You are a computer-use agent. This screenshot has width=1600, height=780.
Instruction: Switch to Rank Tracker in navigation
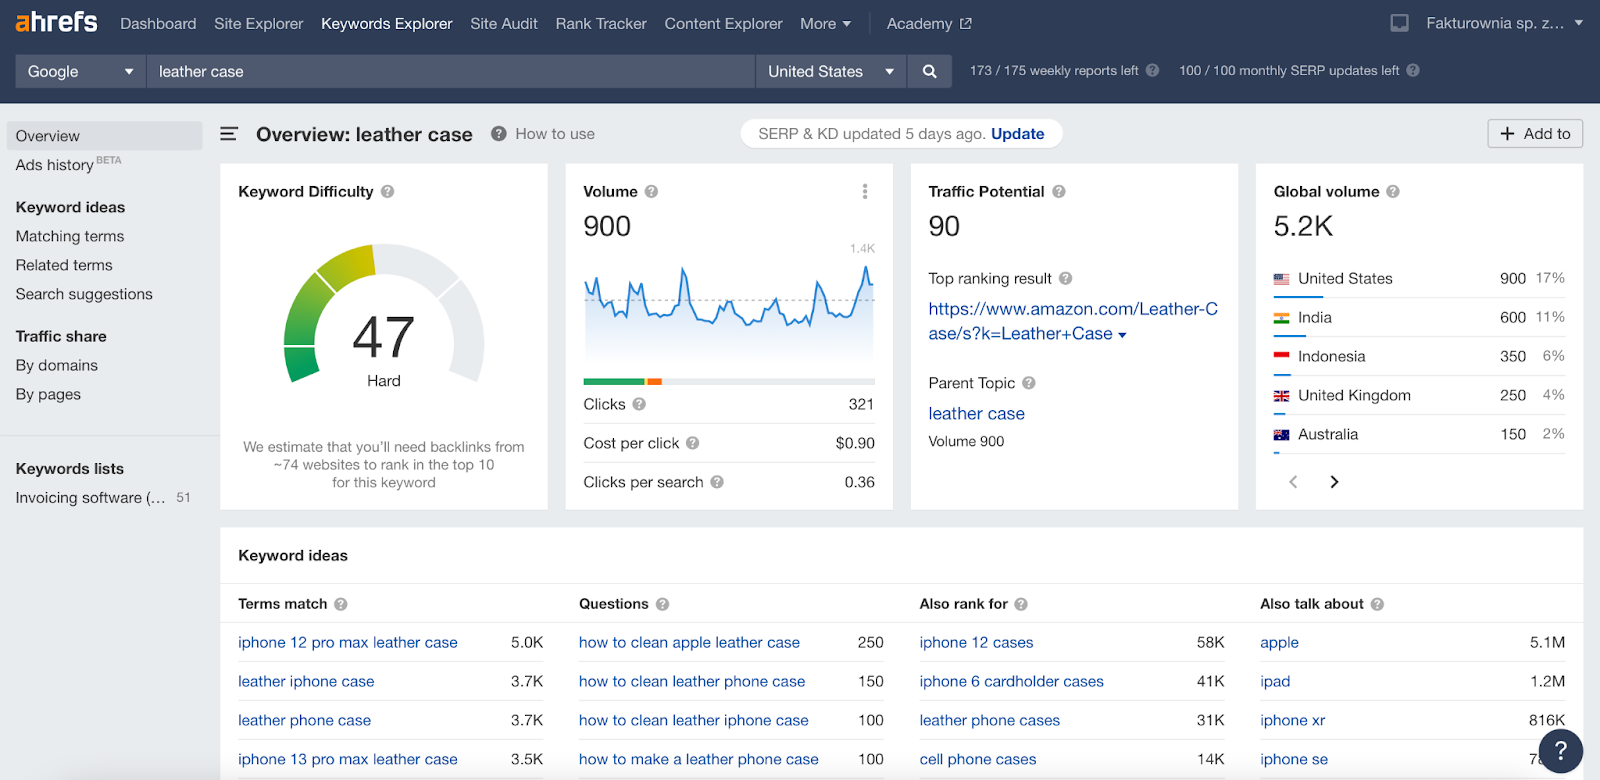pyautogui.click(x=601, y=23)
